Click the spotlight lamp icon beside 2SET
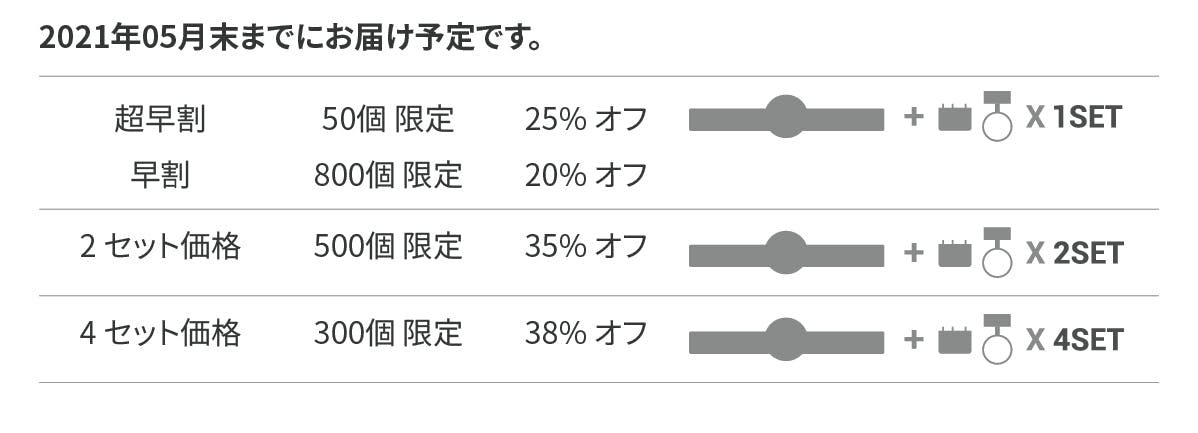Viewport: 1198px width, 433px height. pyautogui.click(x=997, y=251)
